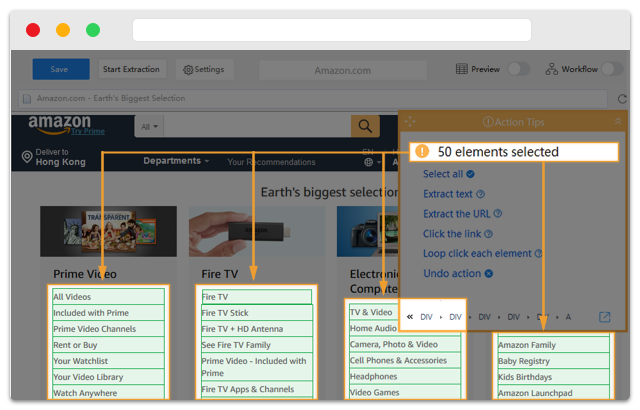Click the help icon next to Extract the URL

(498, 213)
